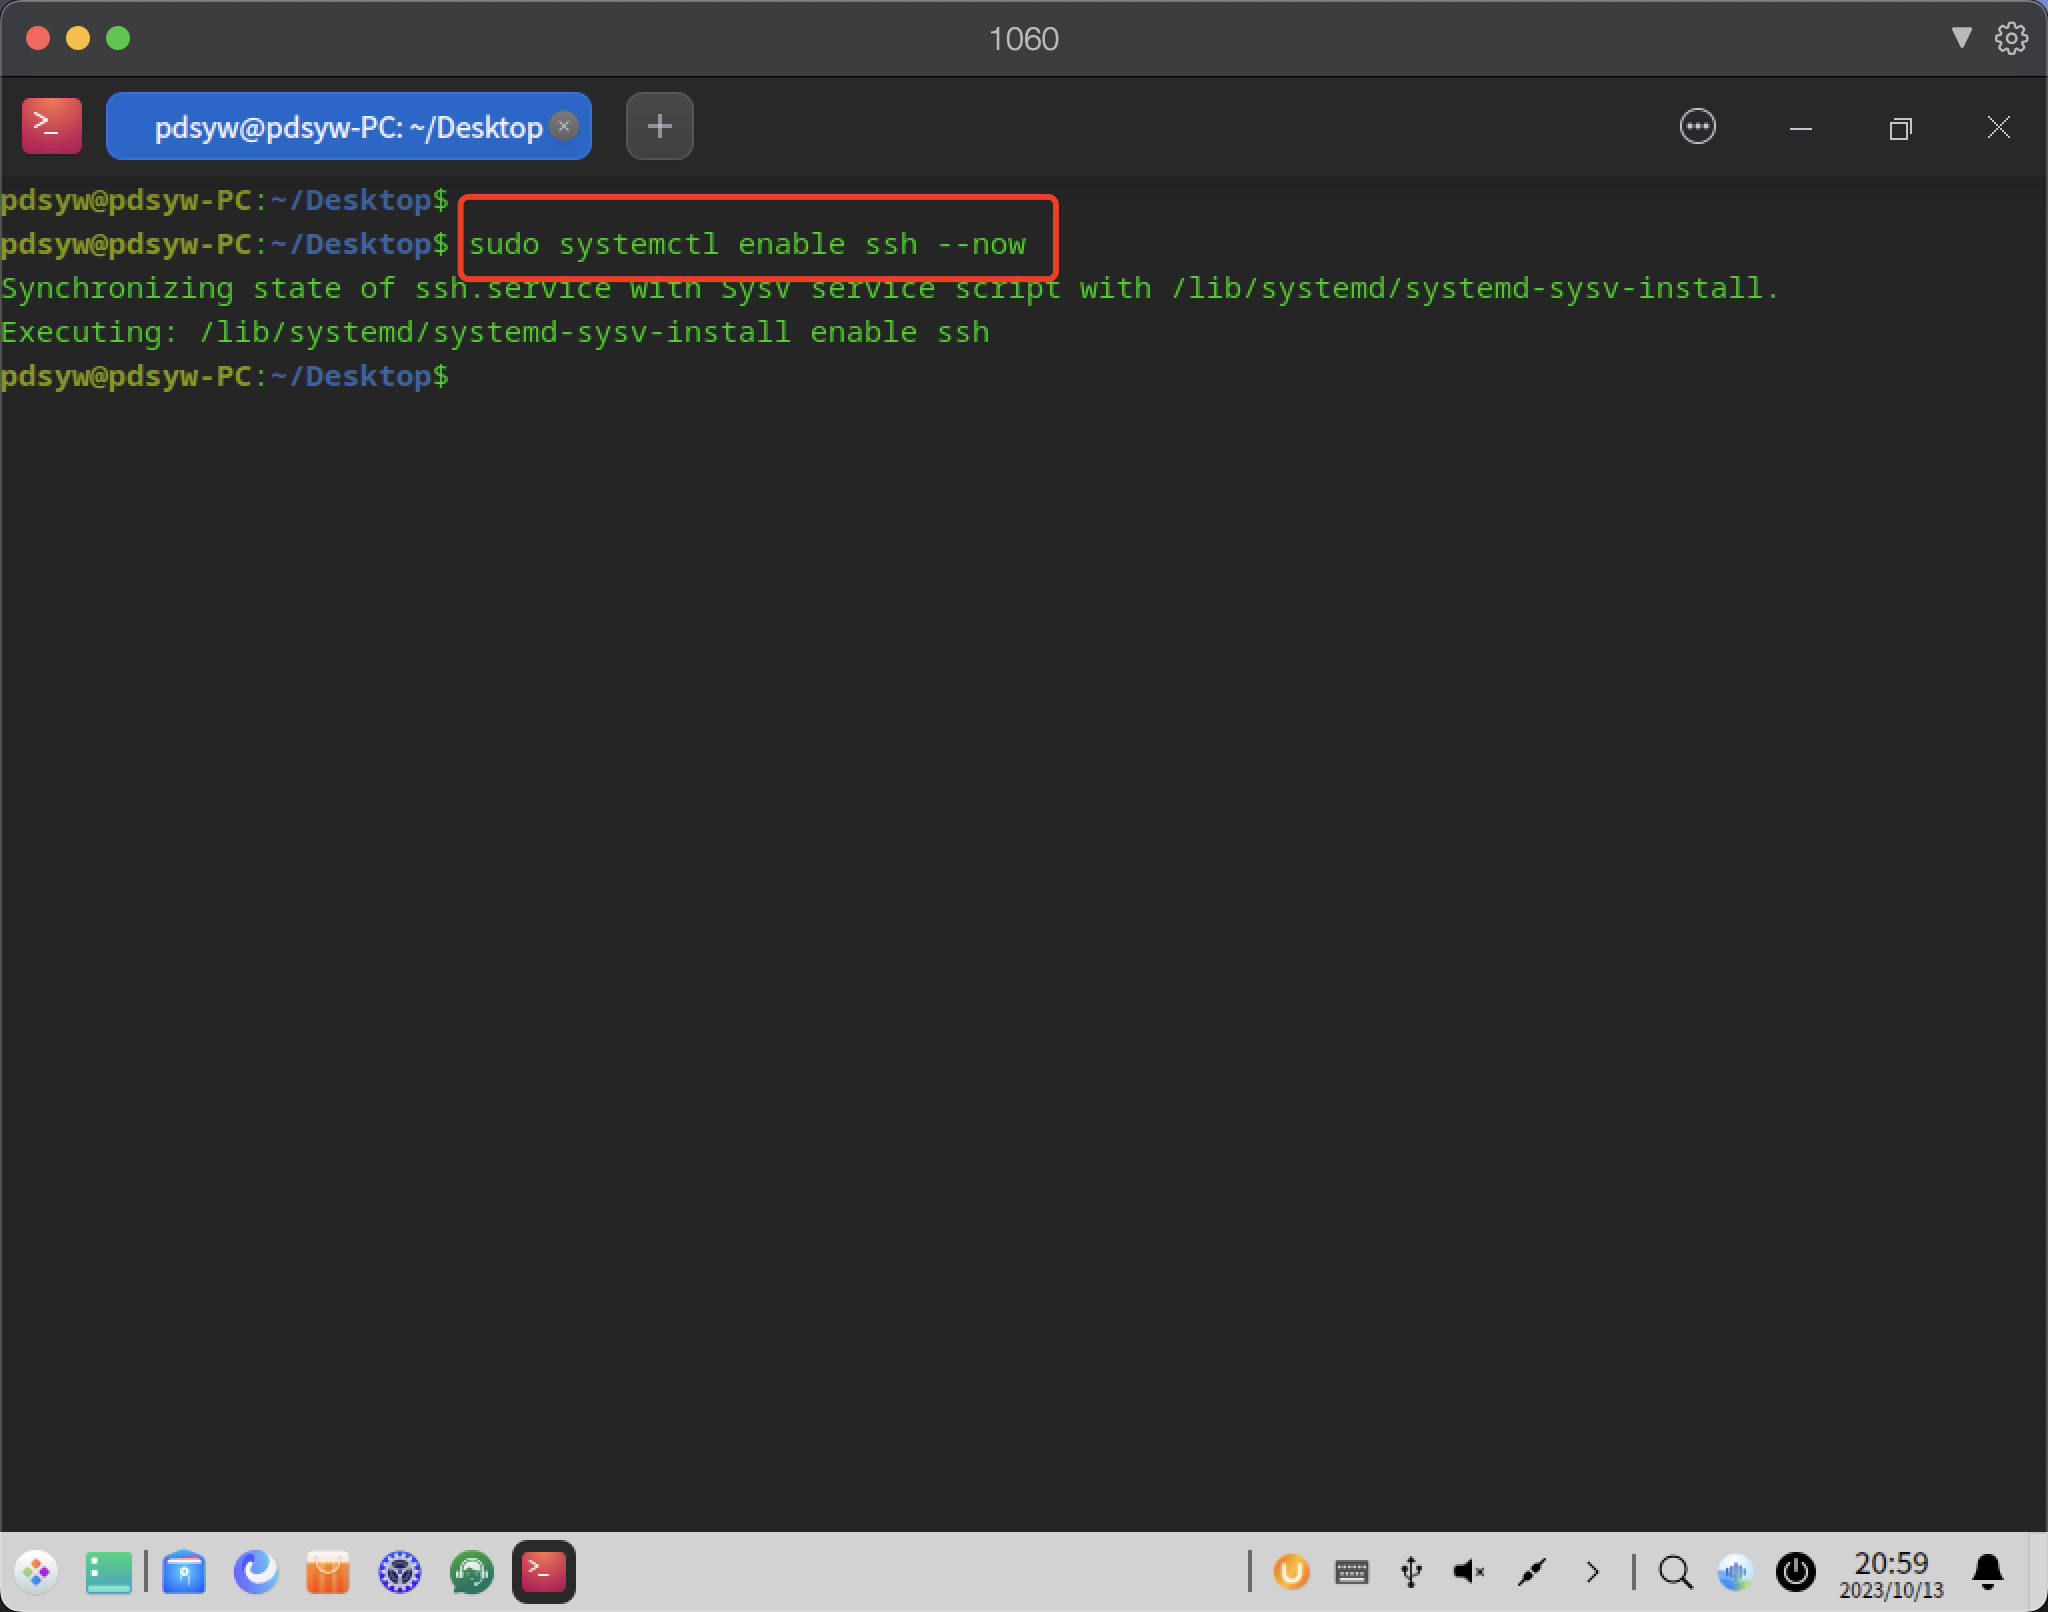Click the terminal app logo icon
Viewport: 2048px width, 1612px height.
[52, 126]
